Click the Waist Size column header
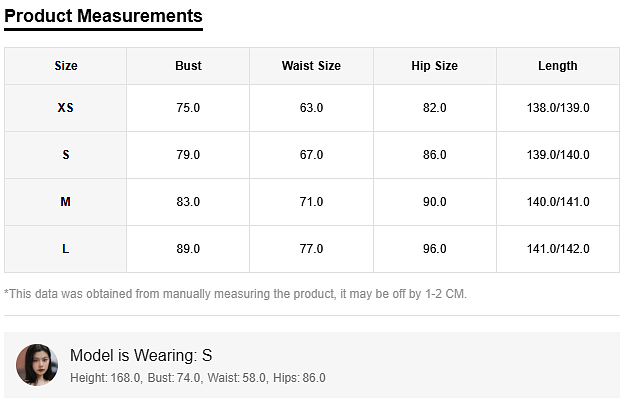This screenshot has width=629, height=403. click(311, 66)
